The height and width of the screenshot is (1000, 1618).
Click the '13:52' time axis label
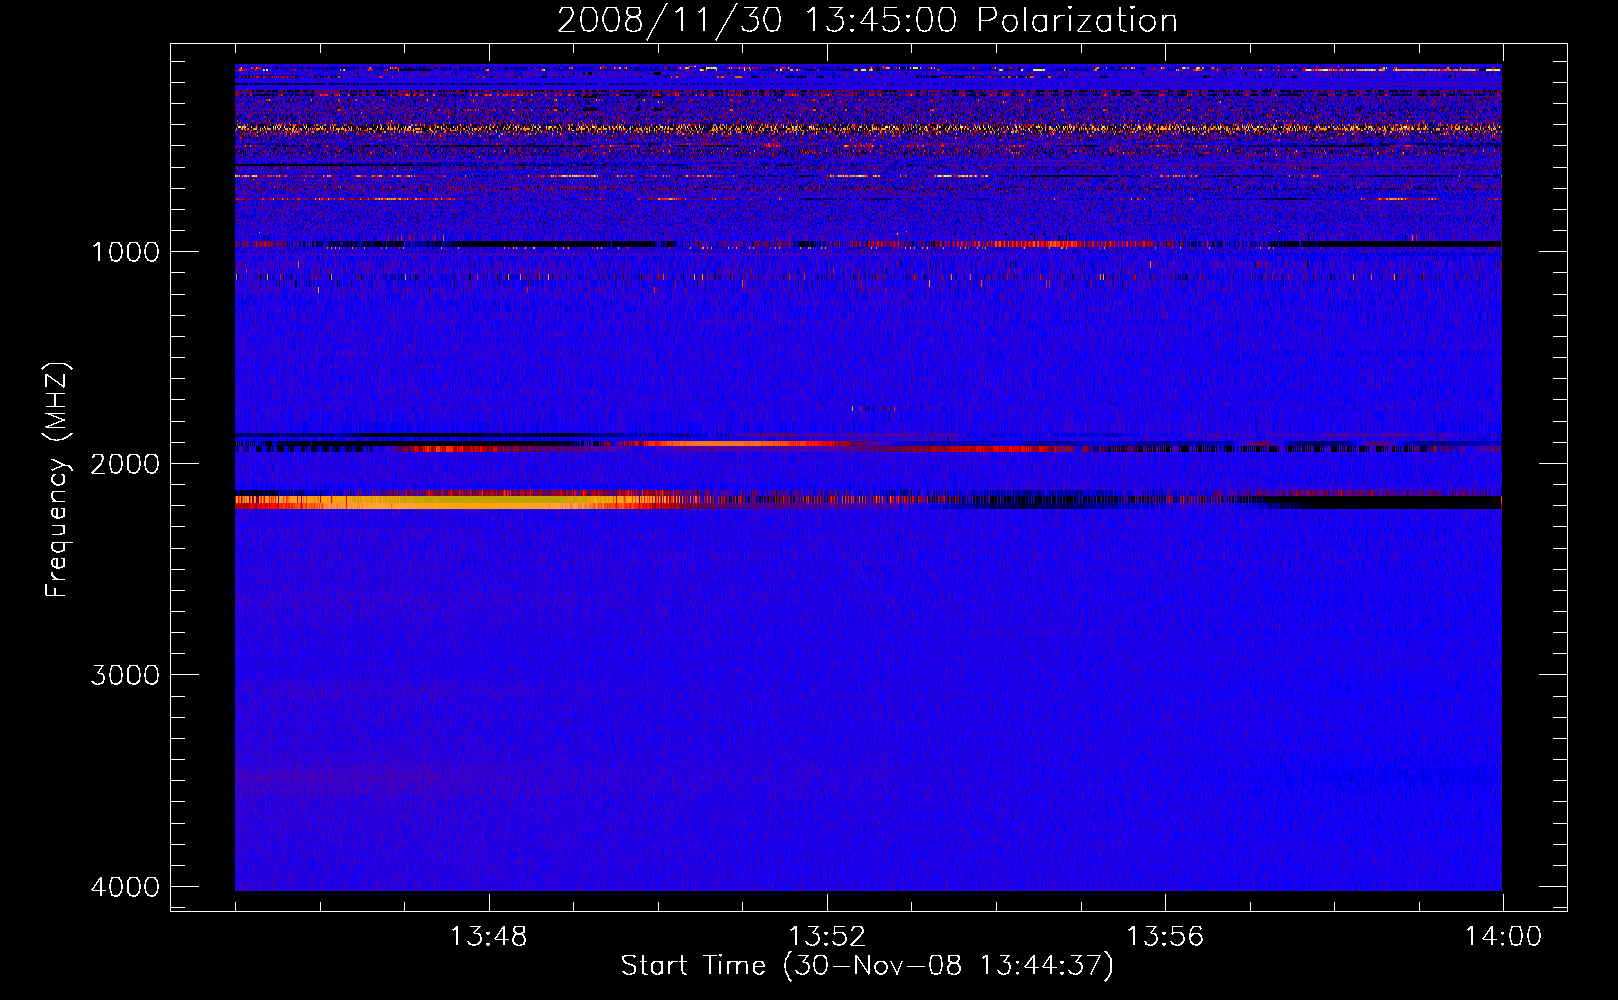pos(826,937)
